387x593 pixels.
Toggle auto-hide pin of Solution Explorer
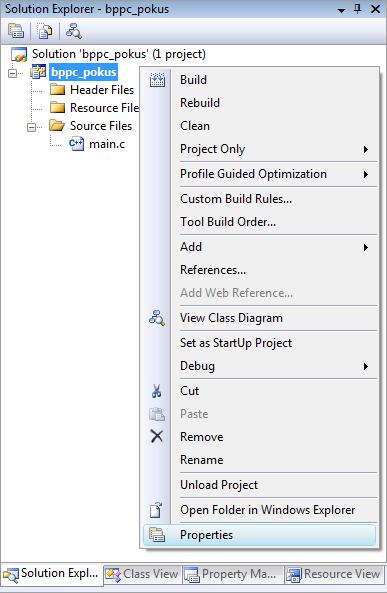(357, 9)
